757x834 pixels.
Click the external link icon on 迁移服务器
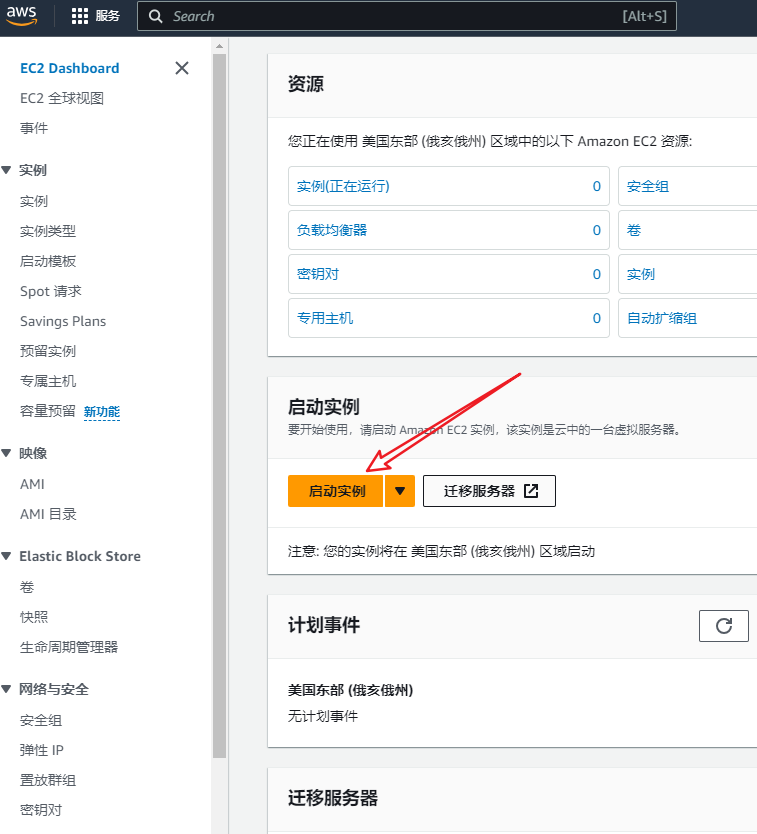click(531, 491)
